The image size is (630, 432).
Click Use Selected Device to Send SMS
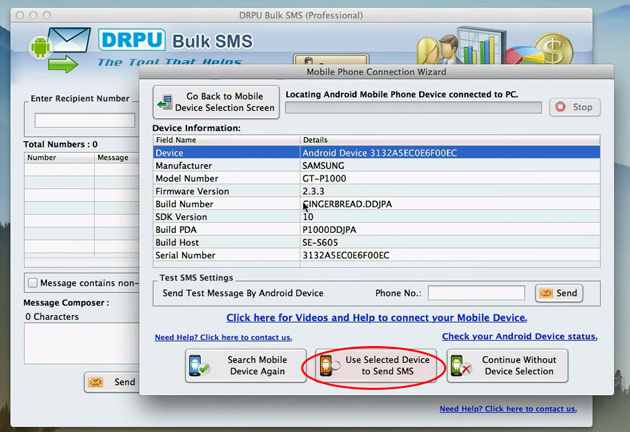pos(376,366)
